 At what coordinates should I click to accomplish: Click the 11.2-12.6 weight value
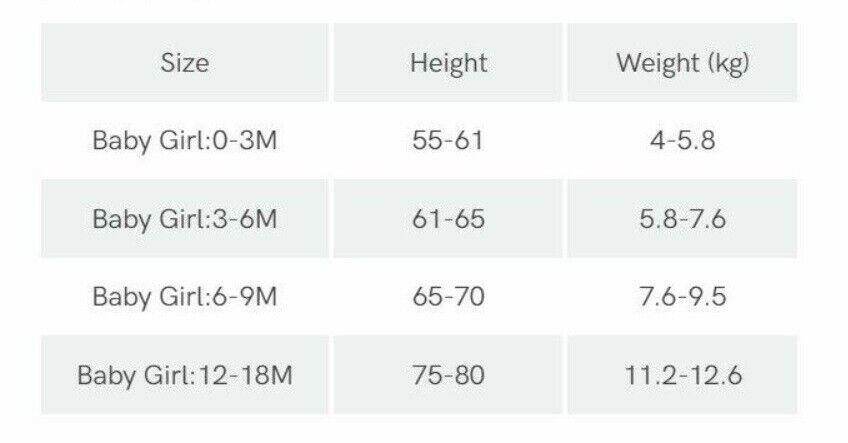point(682,376)
